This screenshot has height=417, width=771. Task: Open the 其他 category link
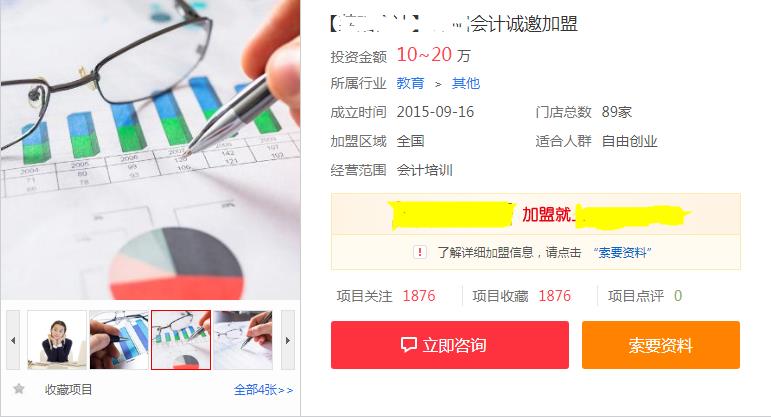(x=466, y=84)
